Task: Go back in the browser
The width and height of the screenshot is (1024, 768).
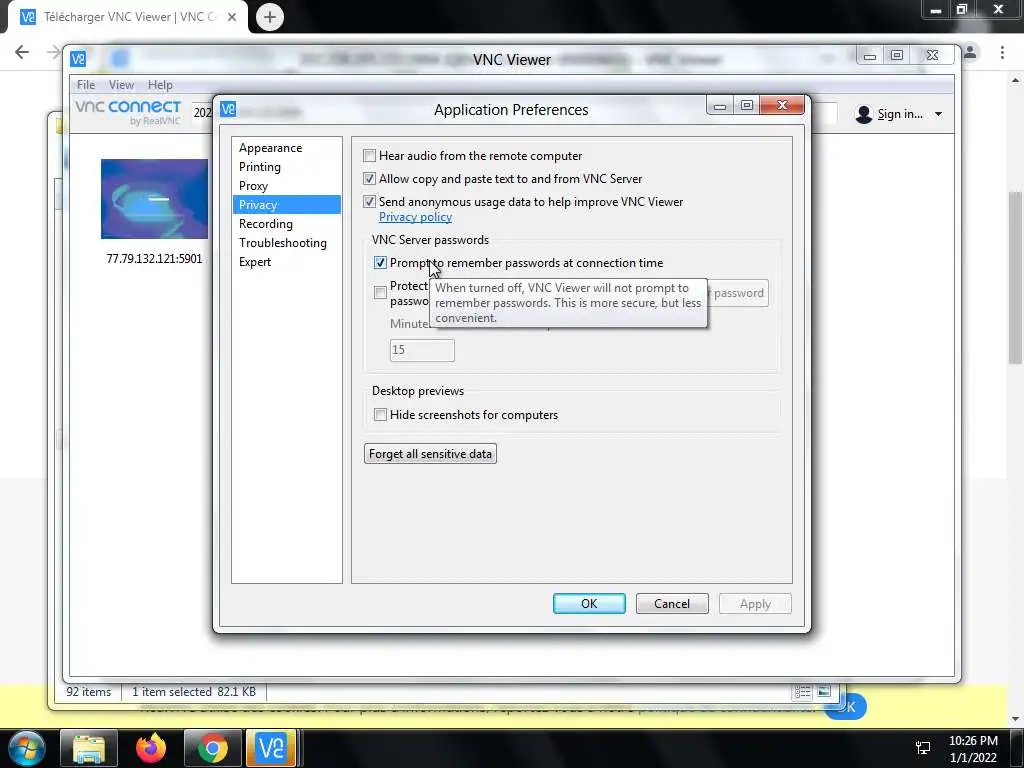Action: (x=22, y=52)
